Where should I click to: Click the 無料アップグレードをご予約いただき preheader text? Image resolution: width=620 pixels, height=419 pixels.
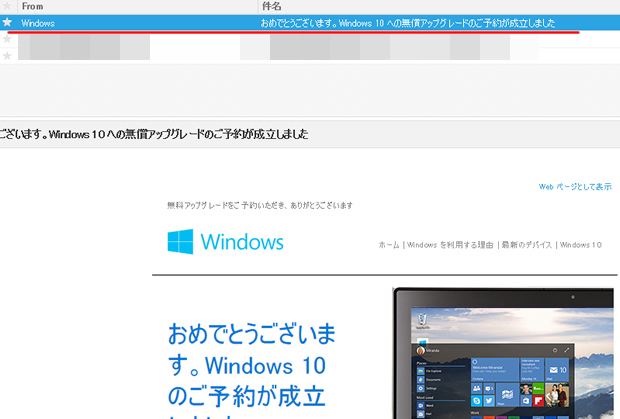pos(260,205)
